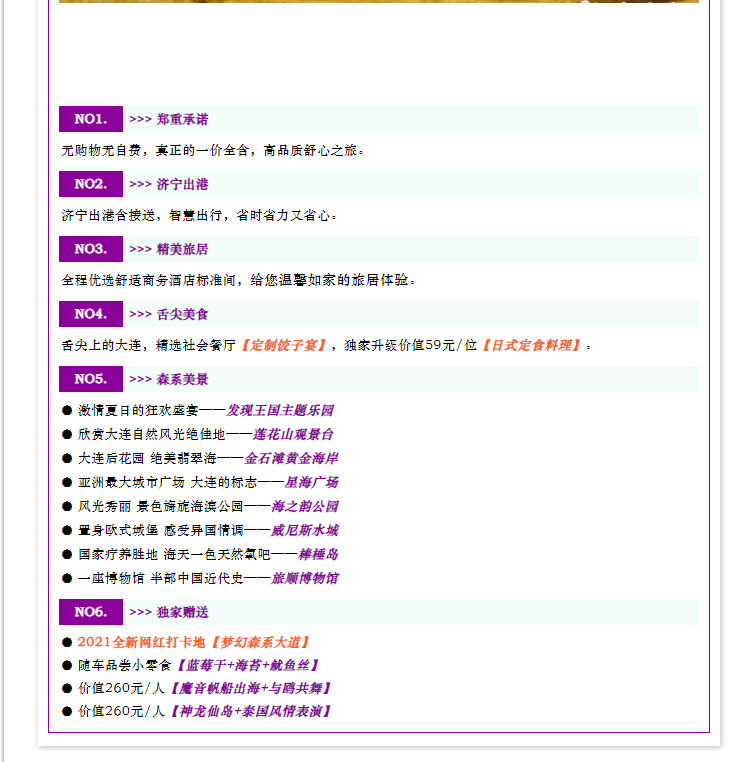Click purple text 【蓝莓干+海苔+鱿鱼丝】
Viewport: 752px width, 762px height.
247,665
